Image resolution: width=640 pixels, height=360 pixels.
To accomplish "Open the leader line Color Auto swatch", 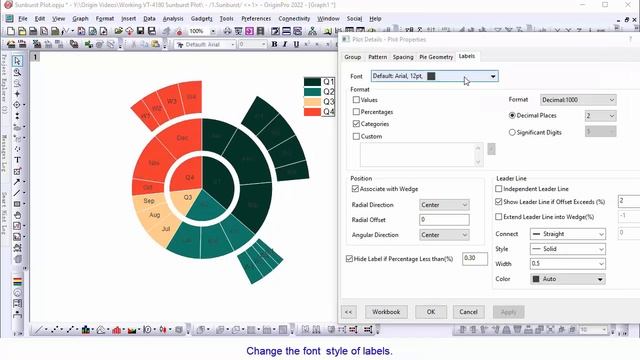I will (568, 279).
